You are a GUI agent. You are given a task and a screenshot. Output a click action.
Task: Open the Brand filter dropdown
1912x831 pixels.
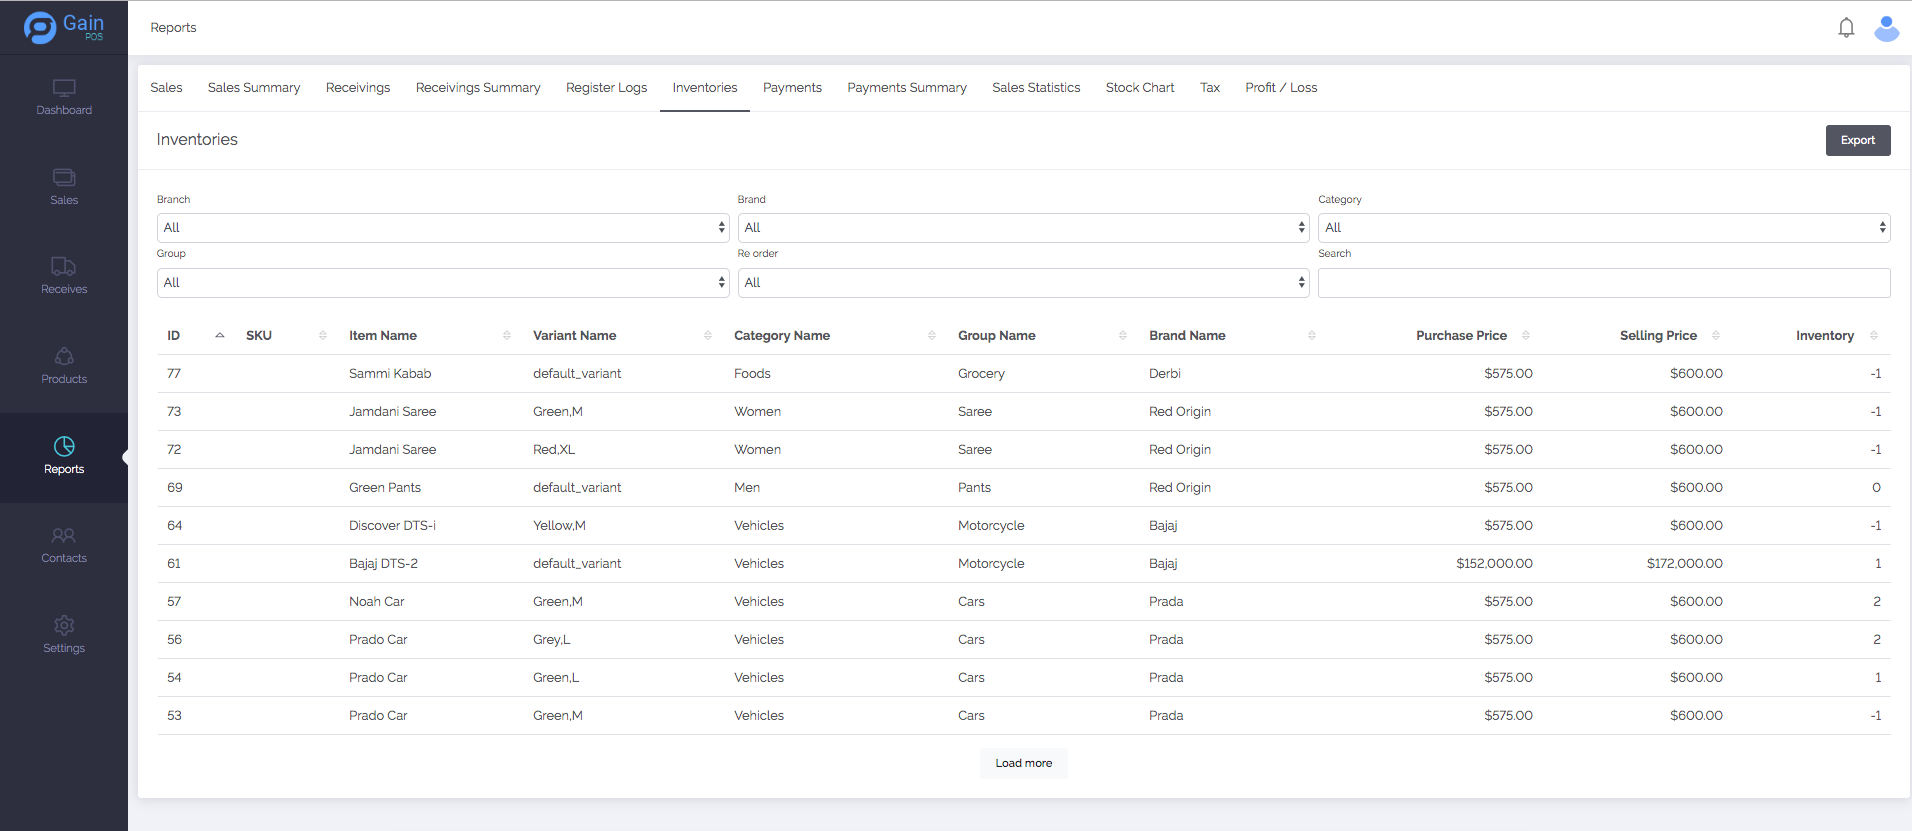pyautogui.click(x=1023, y=228)
